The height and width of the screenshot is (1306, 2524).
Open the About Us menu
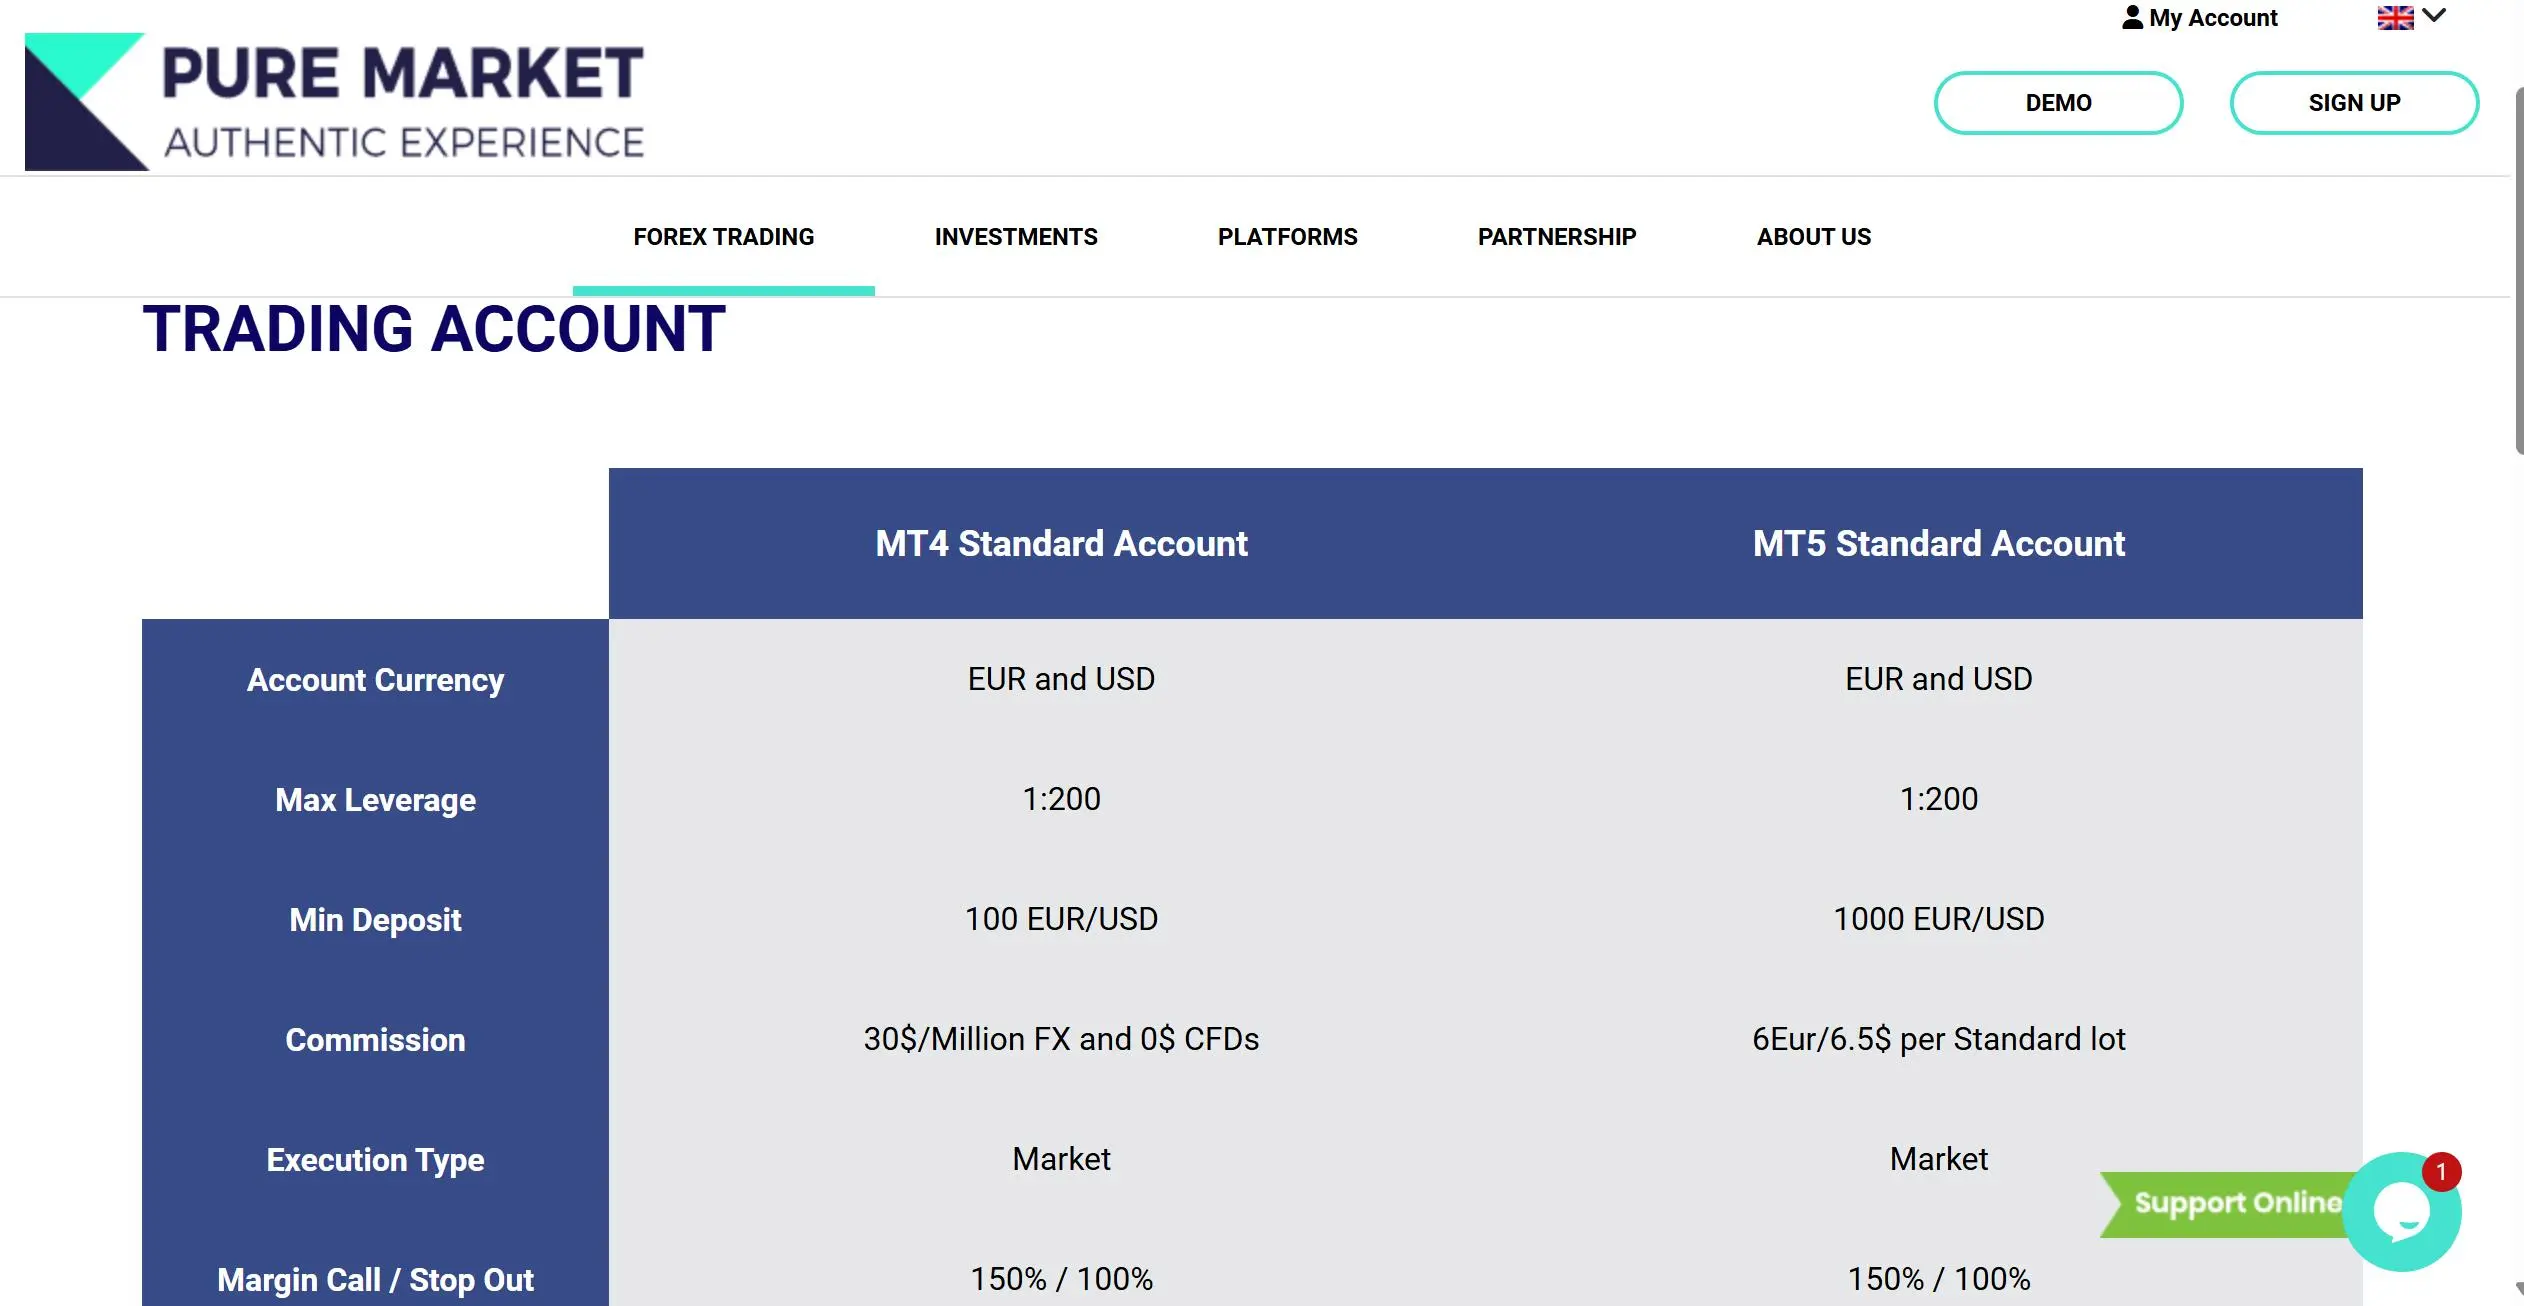(1814, 237)
